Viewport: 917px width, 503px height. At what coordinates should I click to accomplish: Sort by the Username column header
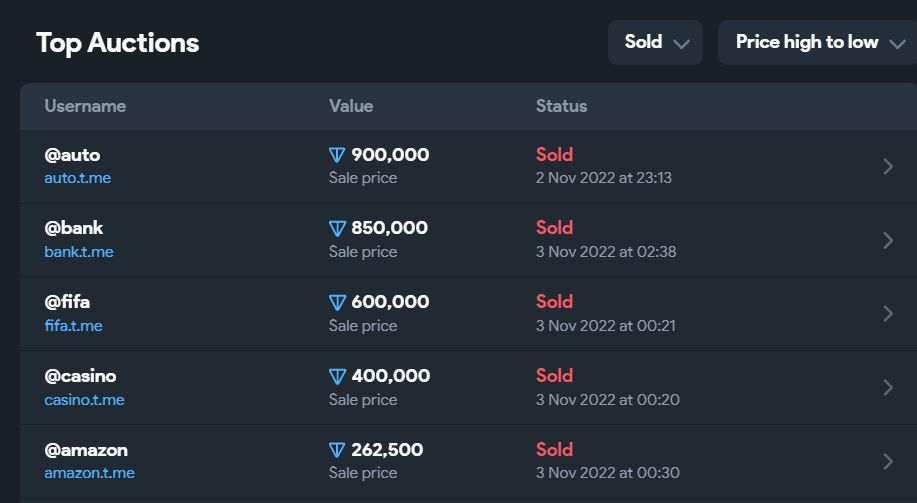click(x=85, y=106)
